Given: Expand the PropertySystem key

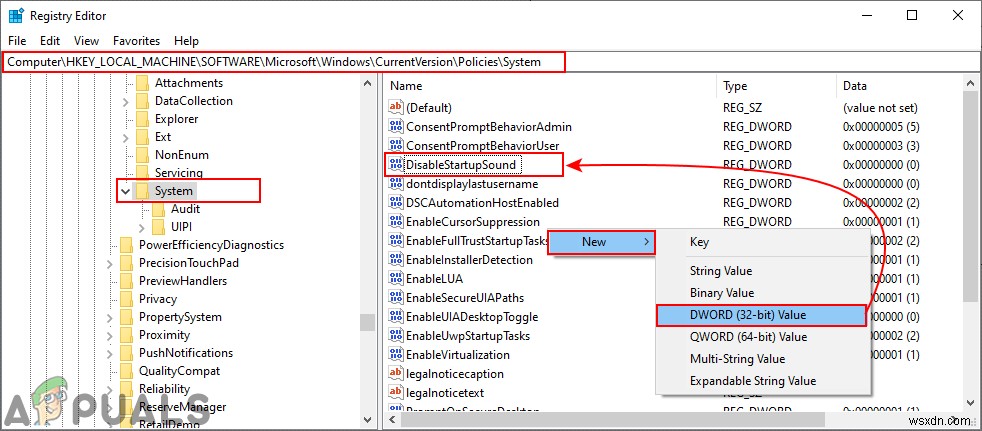Looking at the screenshot, I should 110,317.
